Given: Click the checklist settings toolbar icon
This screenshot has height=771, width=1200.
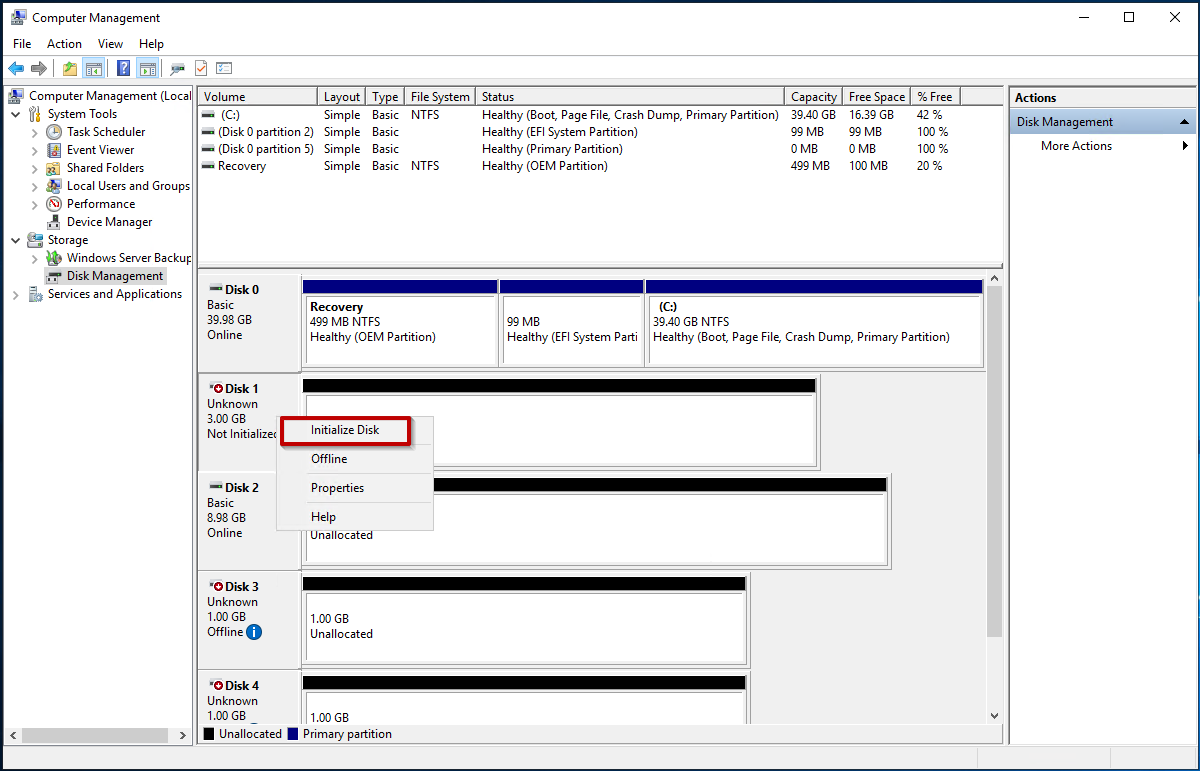Looking at the screenshot, I should [224, 68].
